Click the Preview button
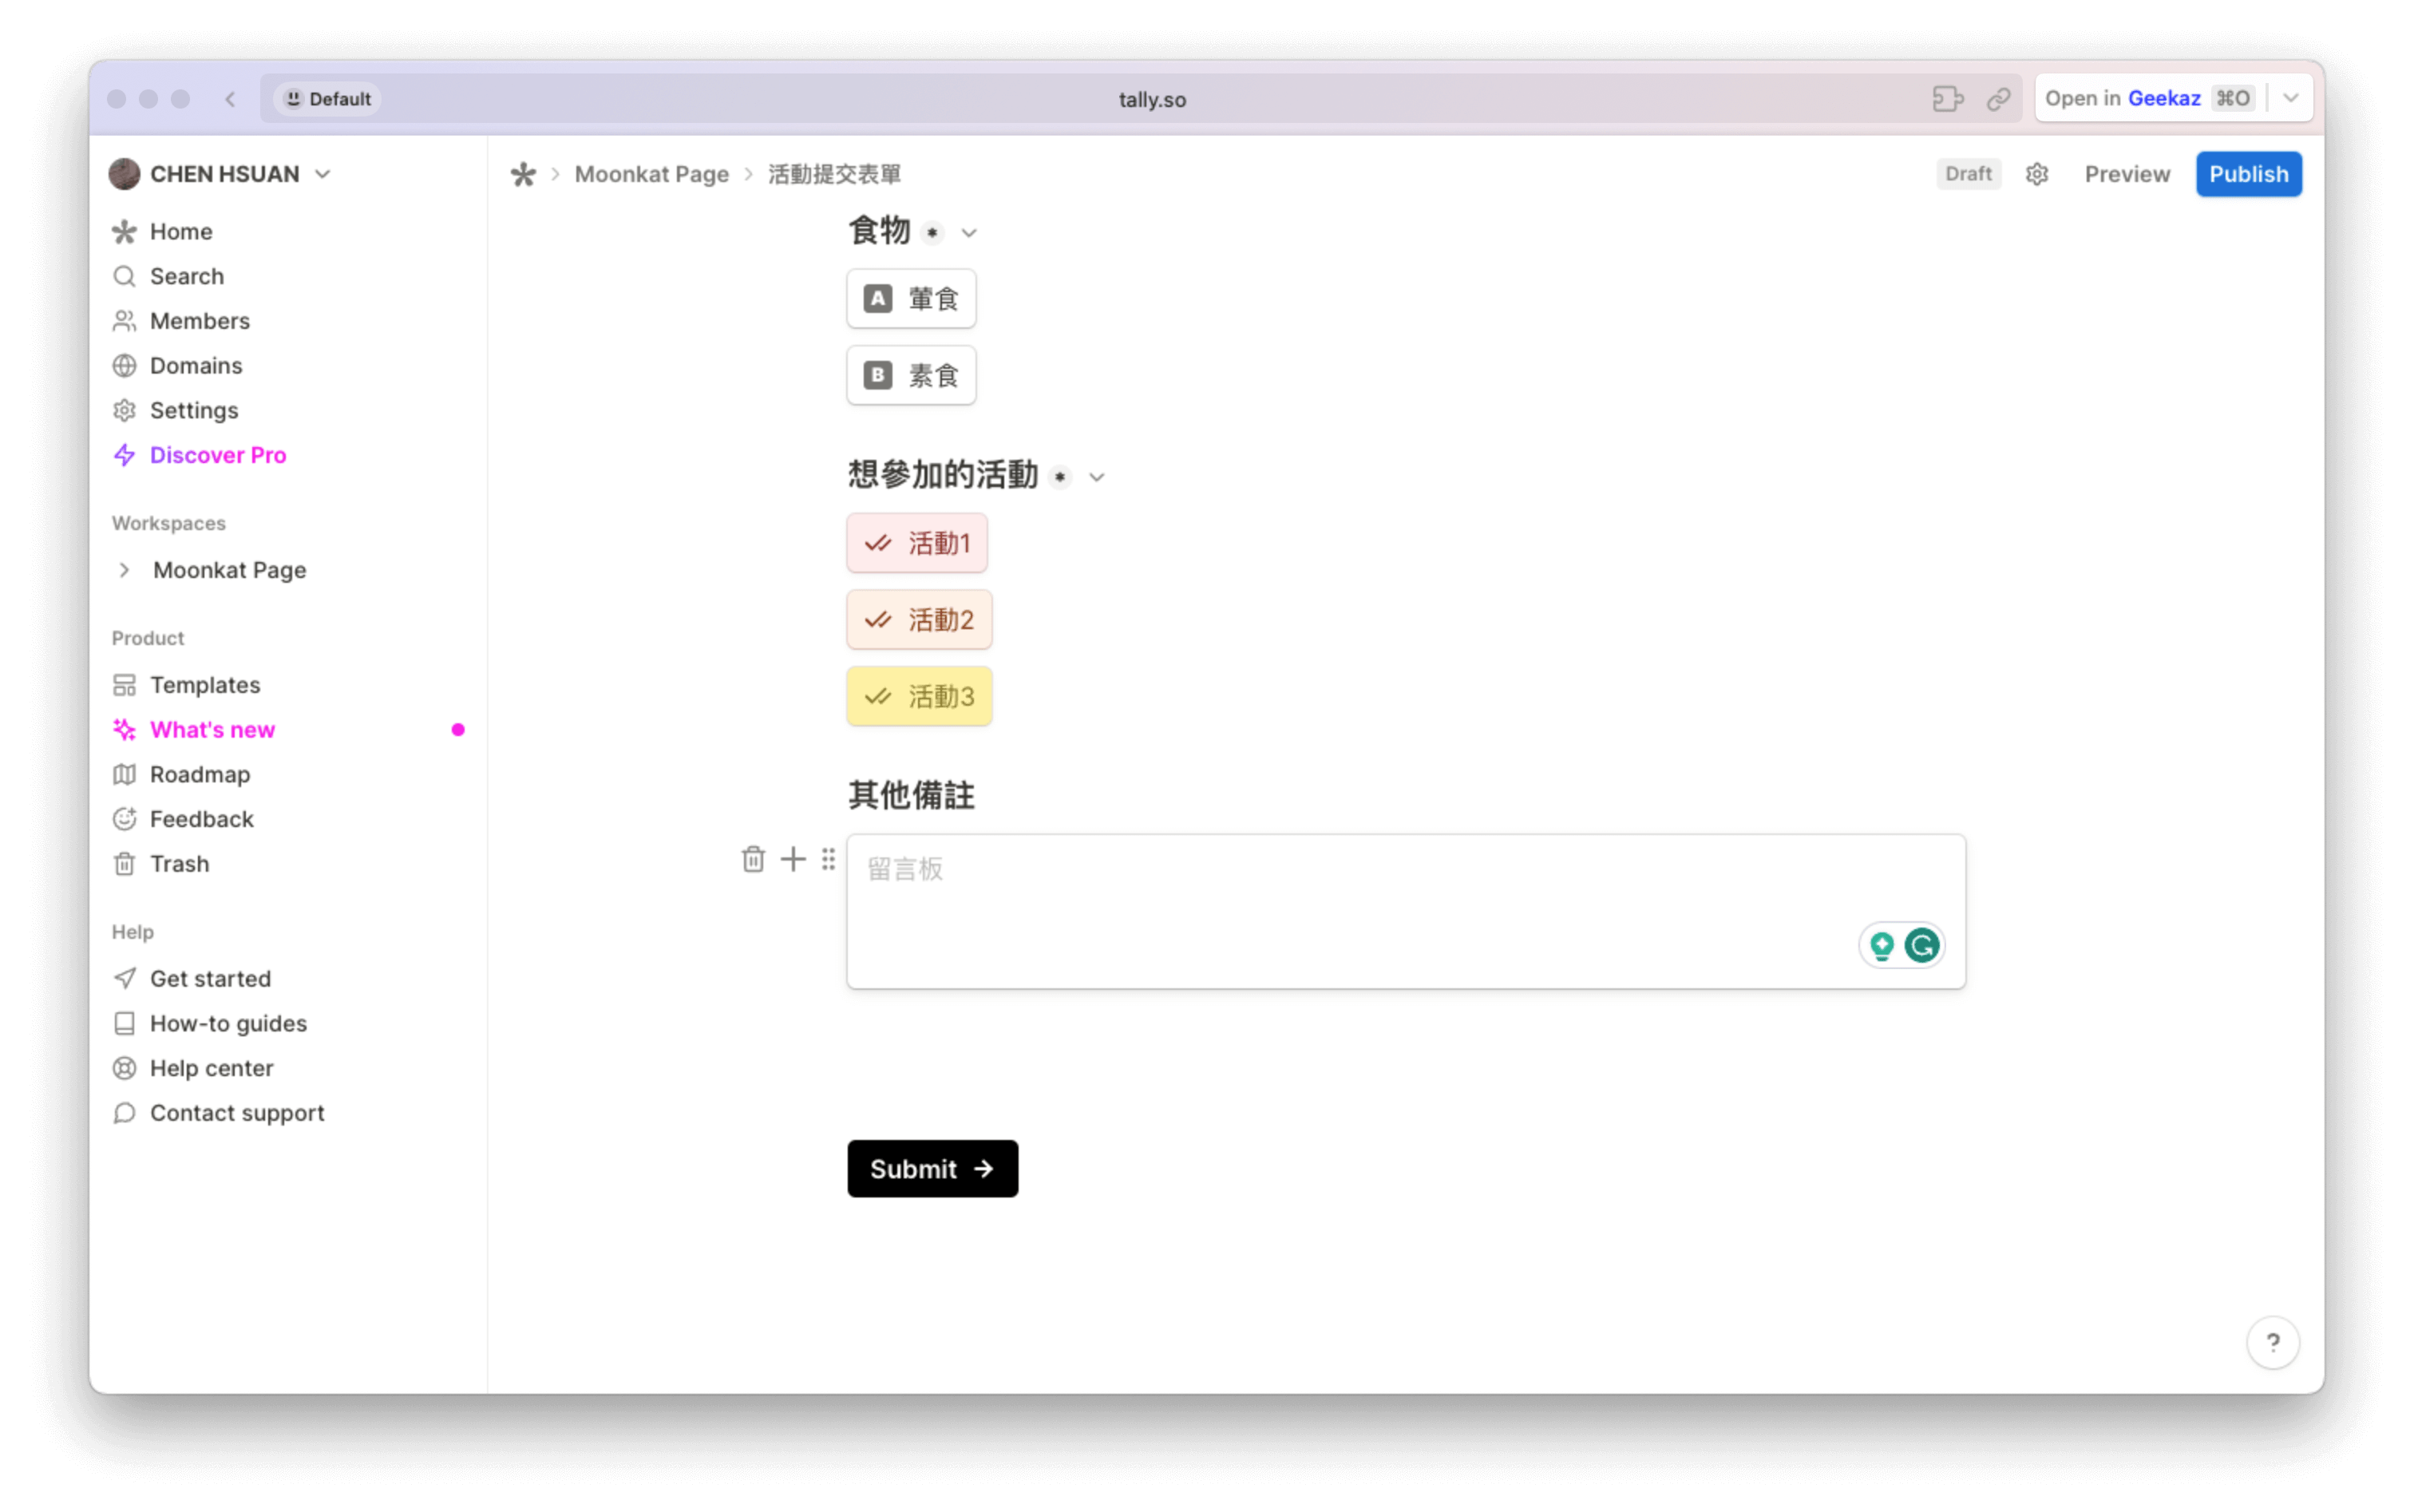The image size is (2414, 1512). click(2126, 174)
